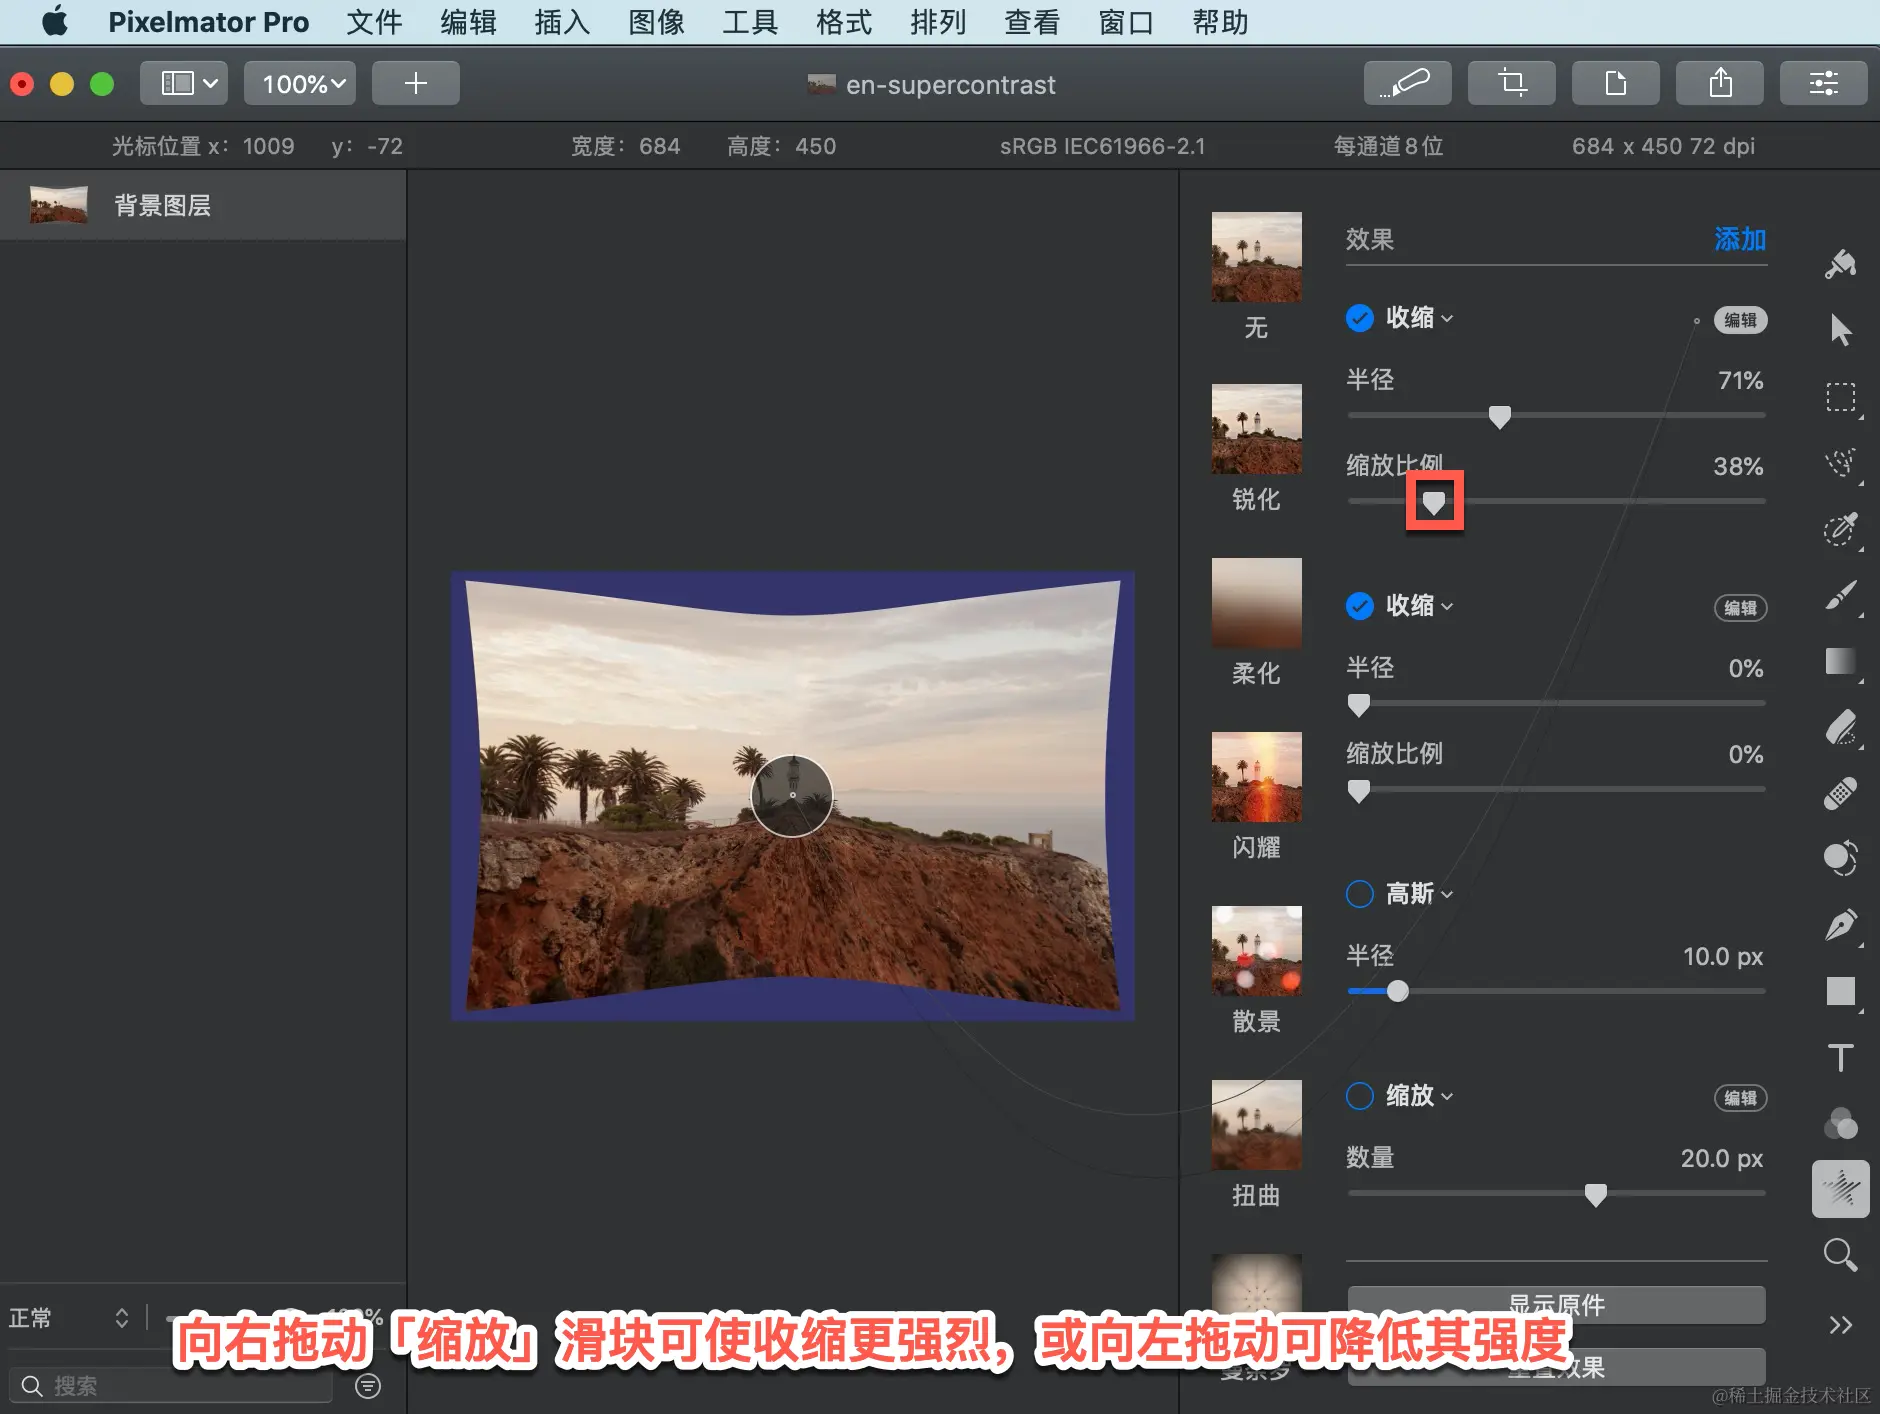Select the Free Selection lasso tool
Viewport: 1880px width, 1414px height.
[x=1840, y=462]
